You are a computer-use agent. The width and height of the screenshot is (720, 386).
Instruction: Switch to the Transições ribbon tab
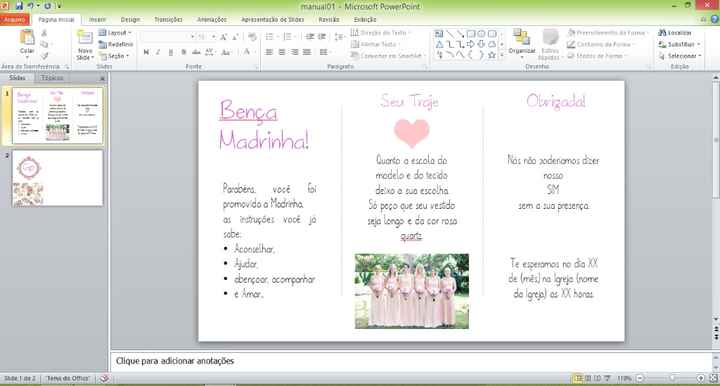(x=168, y=20)
